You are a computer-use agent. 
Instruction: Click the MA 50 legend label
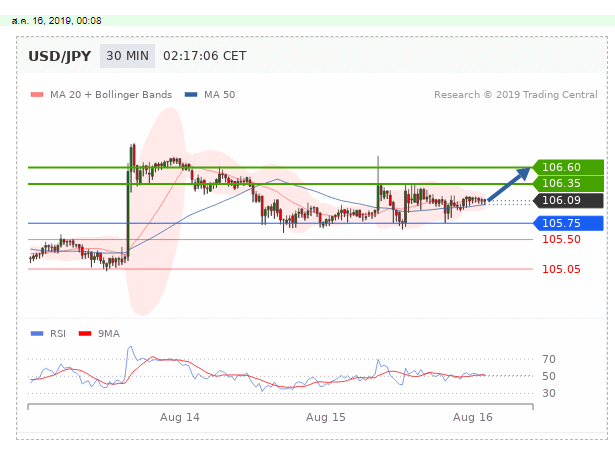tap(220, 95)
